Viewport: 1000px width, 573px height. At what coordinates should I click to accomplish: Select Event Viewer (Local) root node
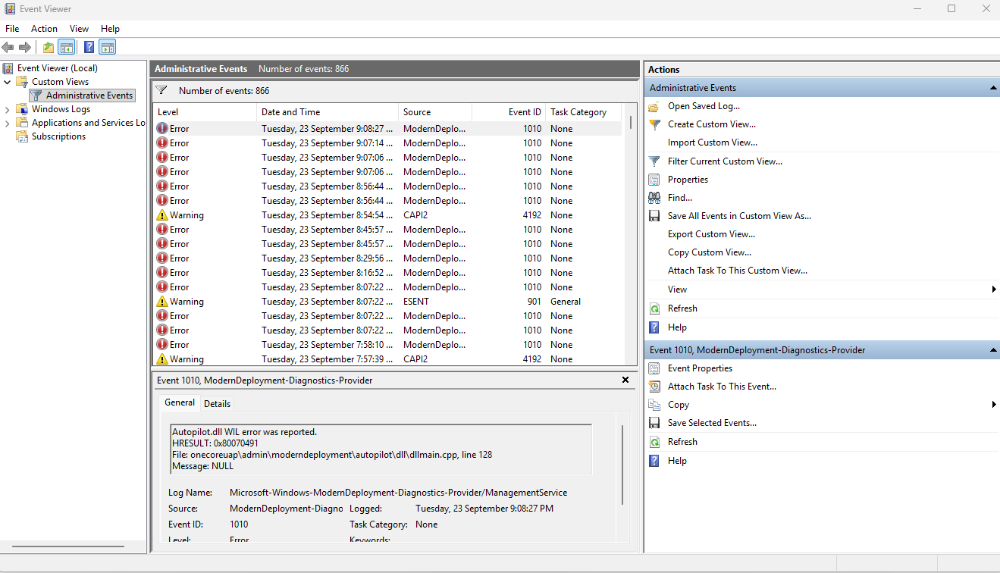(x=57, y=68)
